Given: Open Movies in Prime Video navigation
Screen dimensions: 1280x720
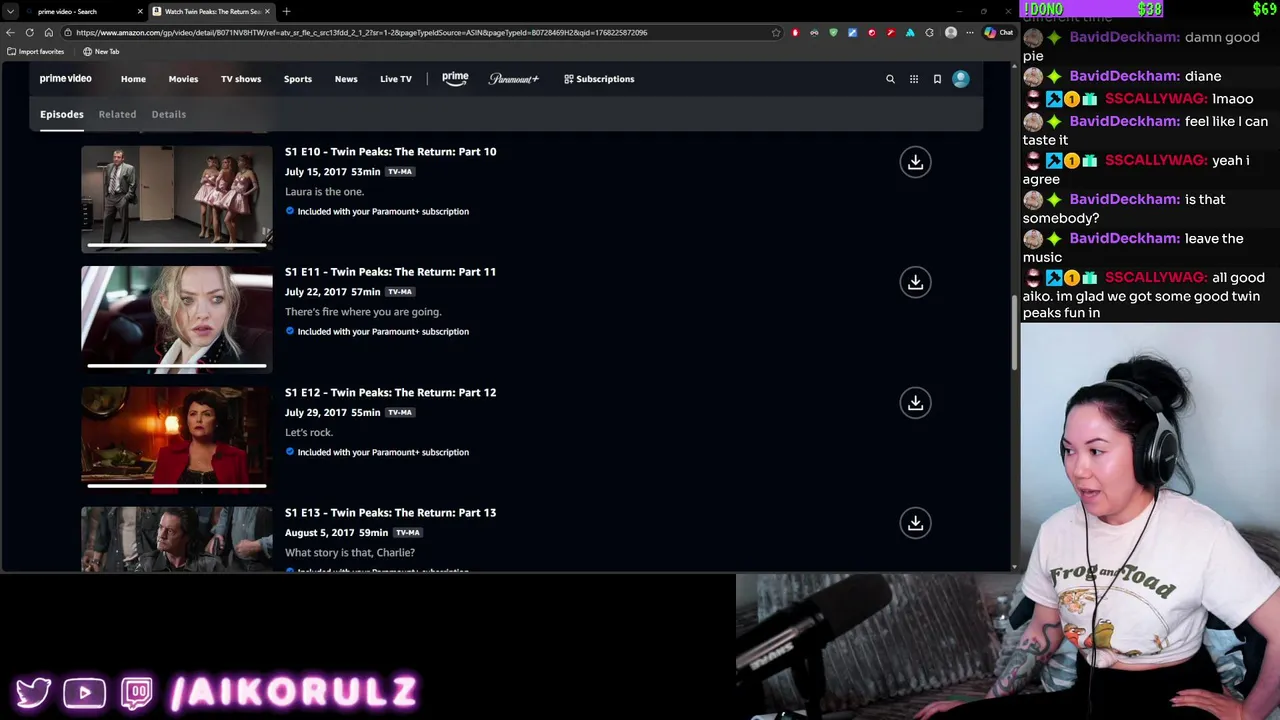Looking at the screenshot, I should coord(183,79).
